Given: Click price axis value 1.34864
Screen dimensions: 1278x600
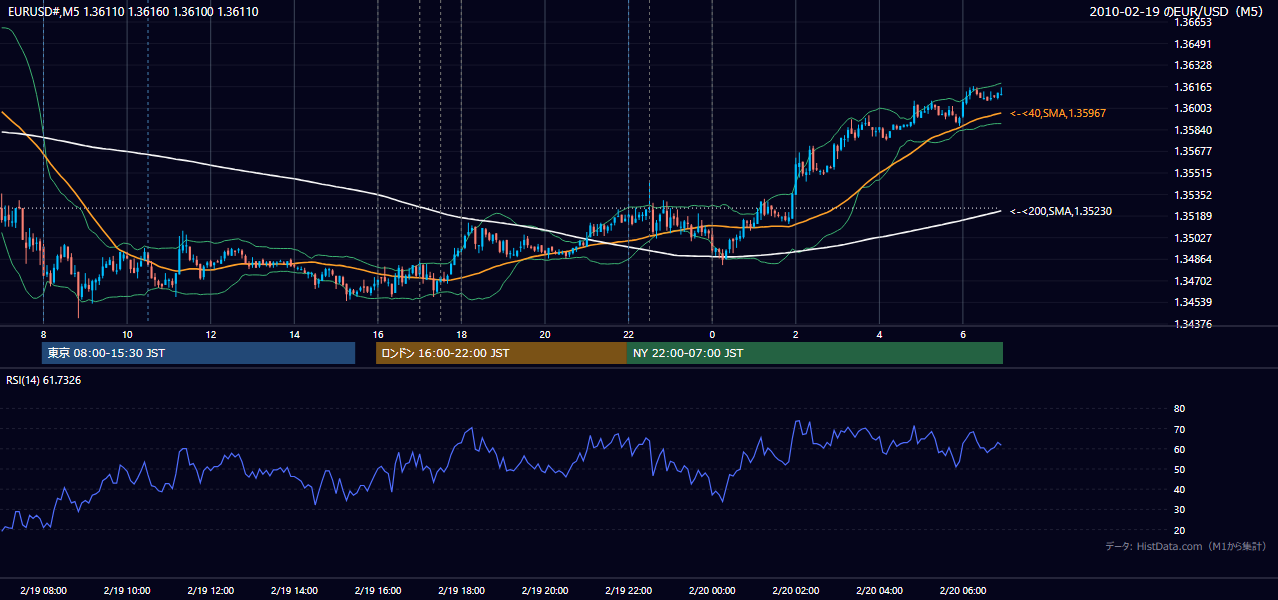Looking at the screenshot, I should click(x=1192, y=259).
